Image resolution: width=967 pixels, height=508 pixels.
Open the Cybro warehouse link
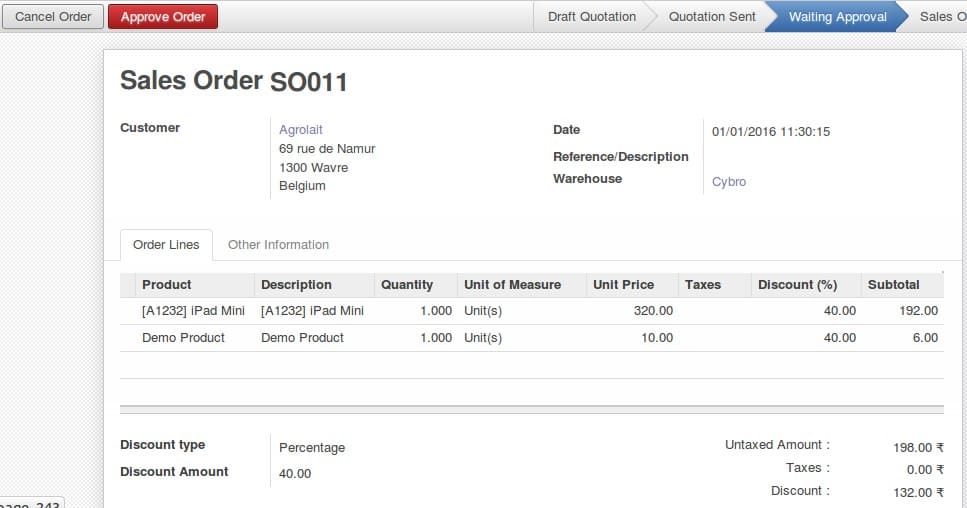[728, 182]
